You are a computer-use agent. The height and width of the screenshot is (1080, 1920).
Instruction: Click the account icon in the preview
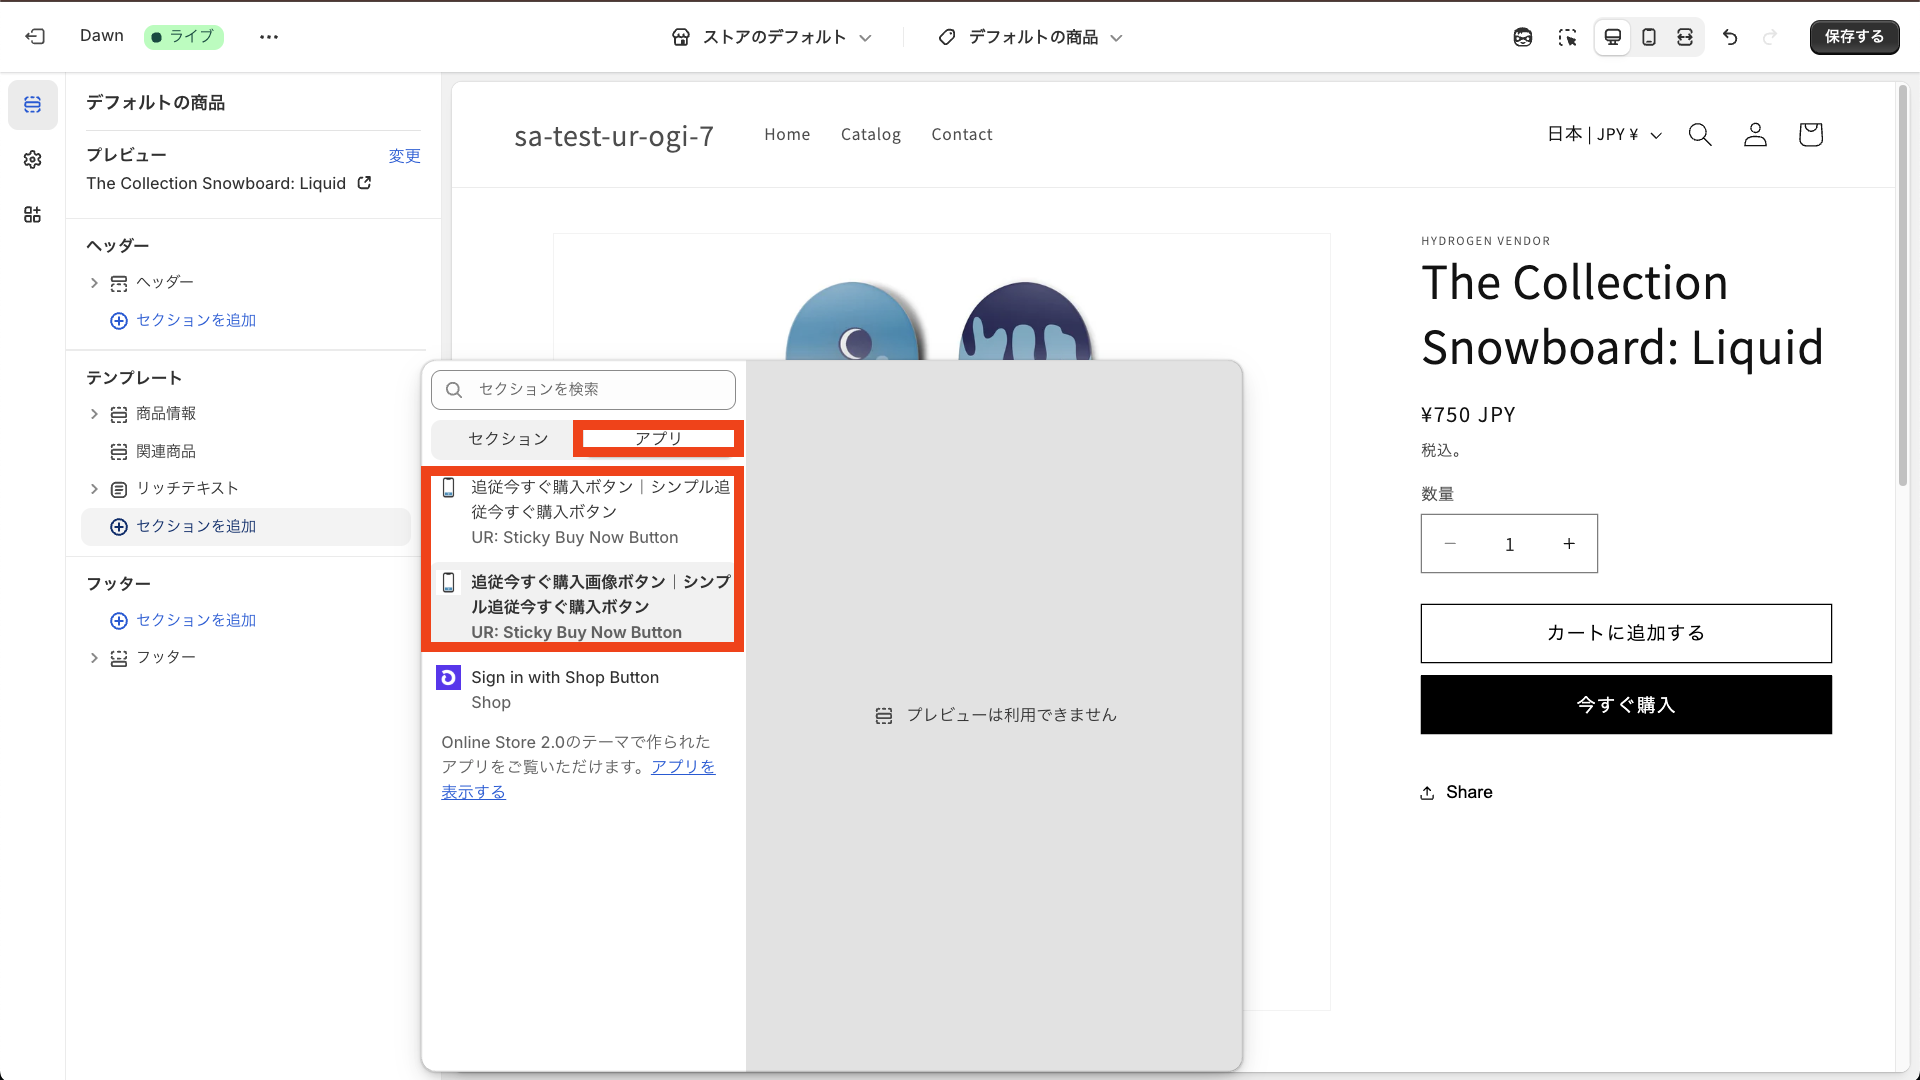(1755, 134)
